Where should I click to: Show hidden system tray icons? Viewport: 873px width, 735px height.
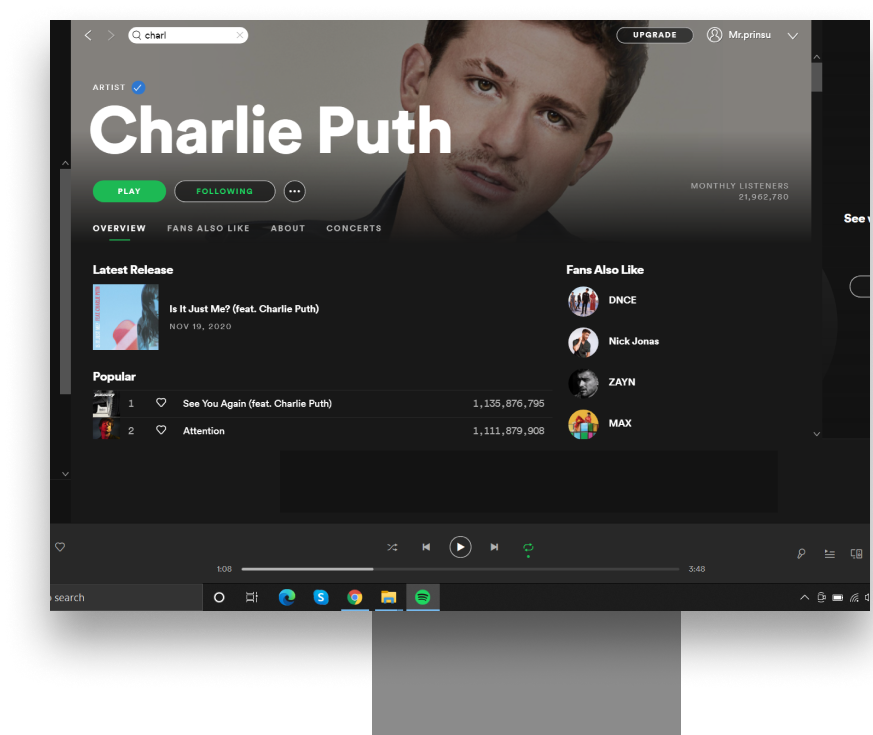(x=804, y=597)
